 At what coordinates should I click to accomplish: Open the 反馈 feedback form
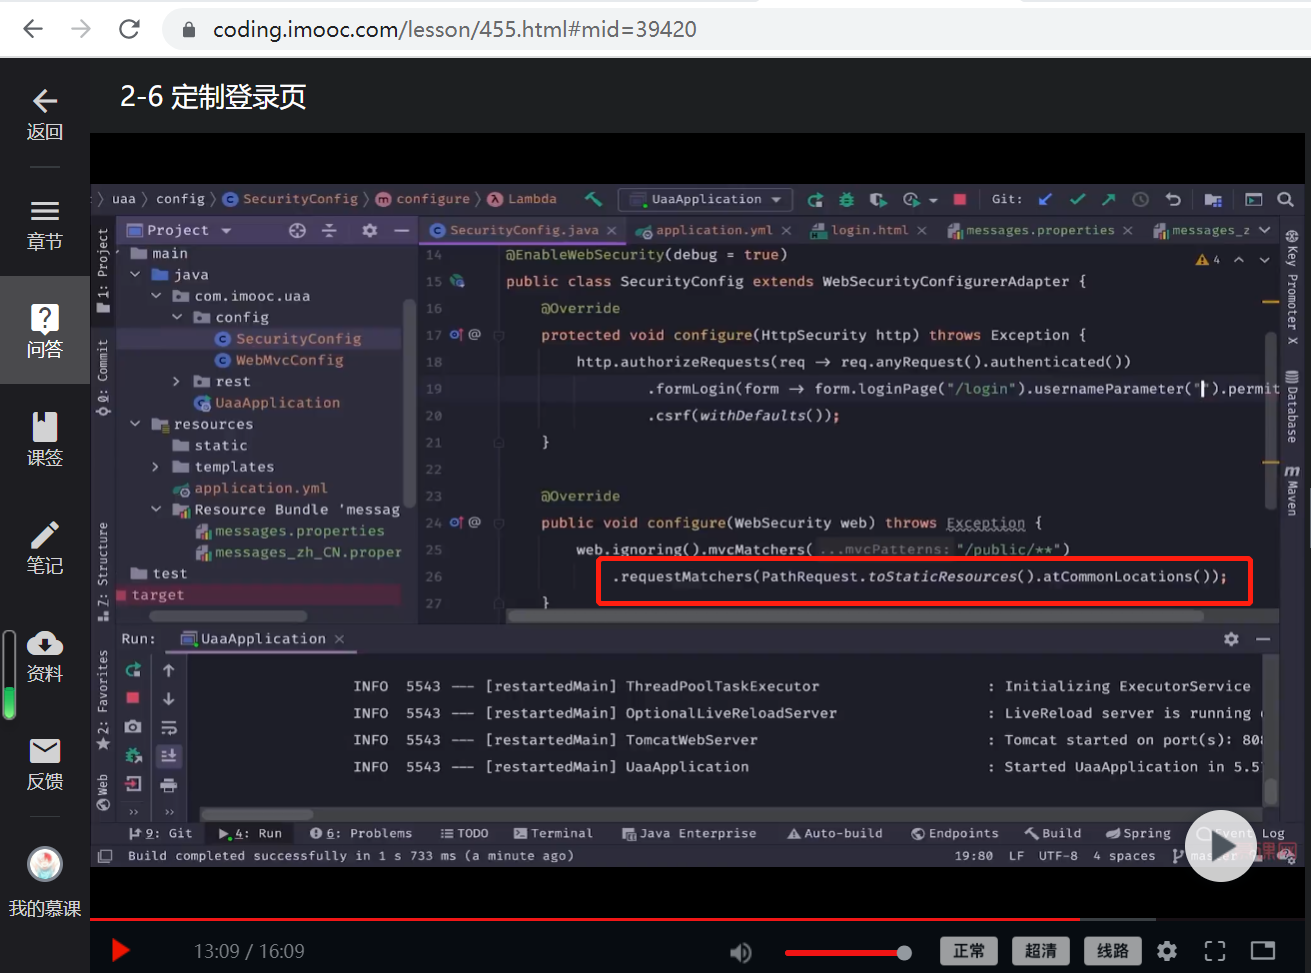coord(44,764)
